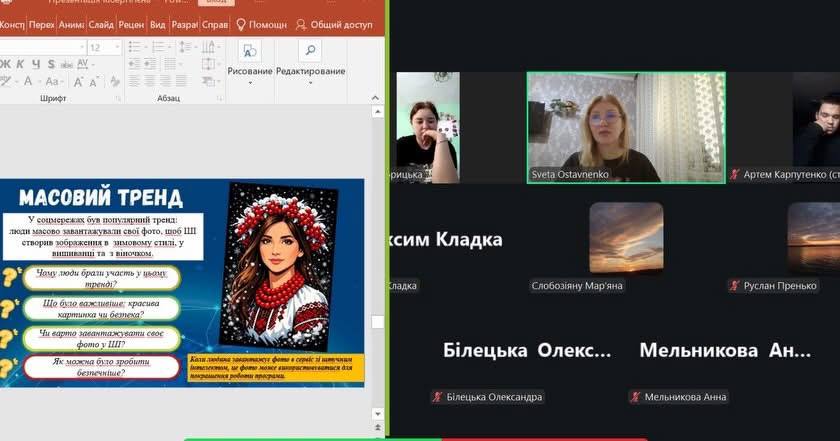840x441 pixels.
Task: Click the Помощник lightbulb icon
Action: 242,24
